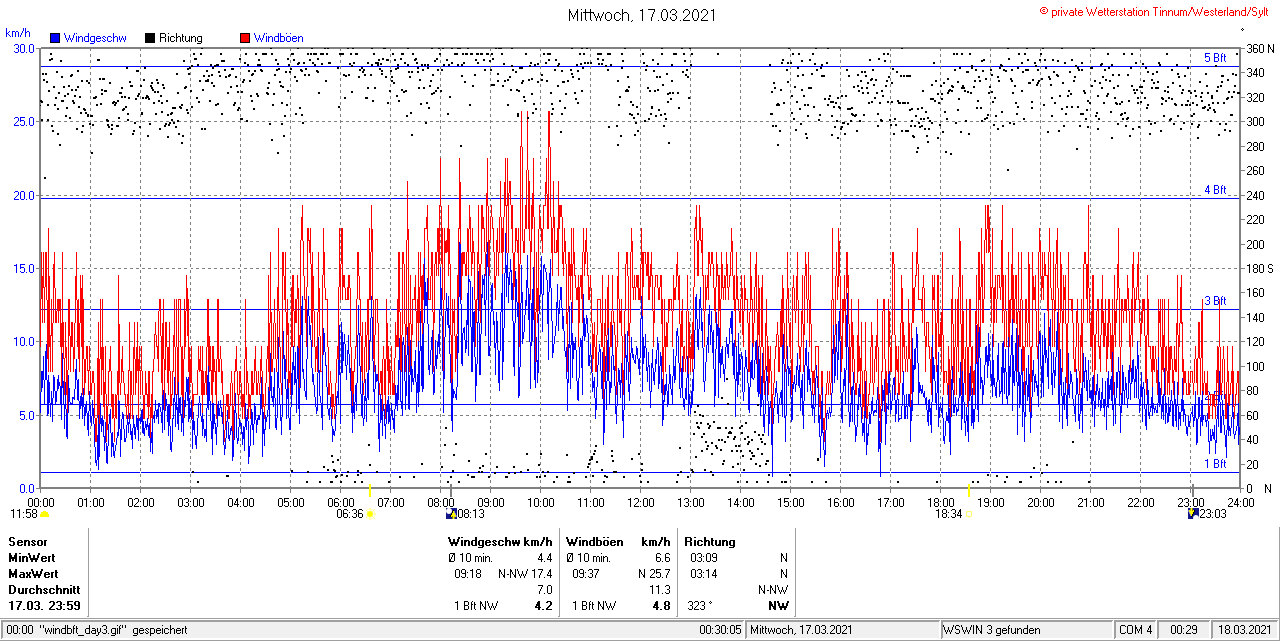Click the '360 N' right axis label
The image size is (1280, 641).
pos(1260,48)
